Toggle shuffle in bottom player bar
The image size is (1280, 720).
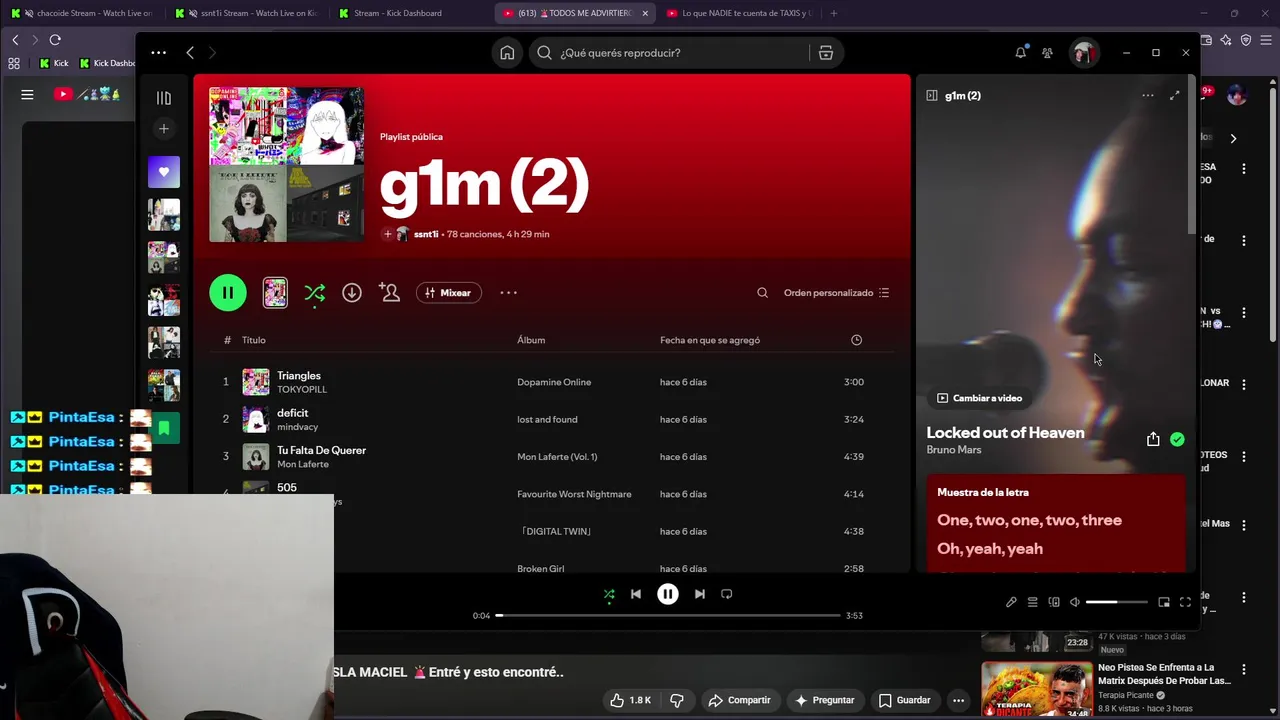tap(609, 595)
